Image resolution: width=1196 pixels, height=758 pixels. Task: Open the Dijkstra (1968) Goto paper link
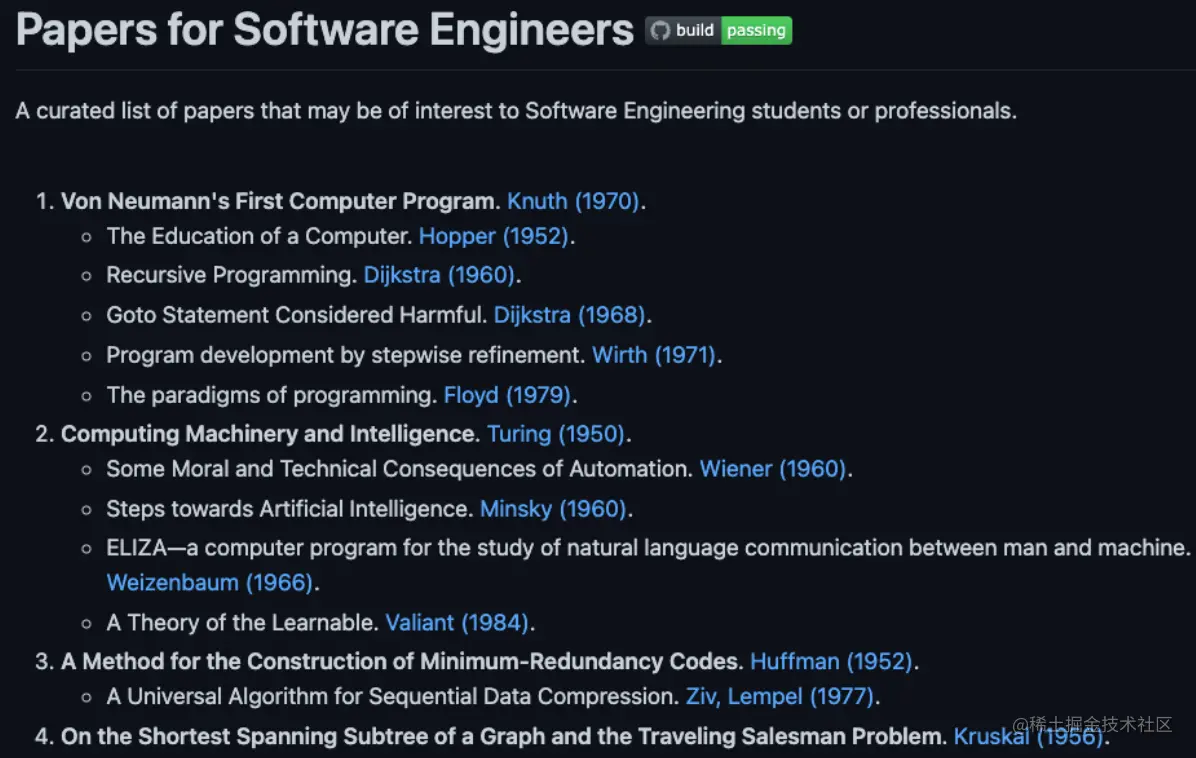pos(569,315)
